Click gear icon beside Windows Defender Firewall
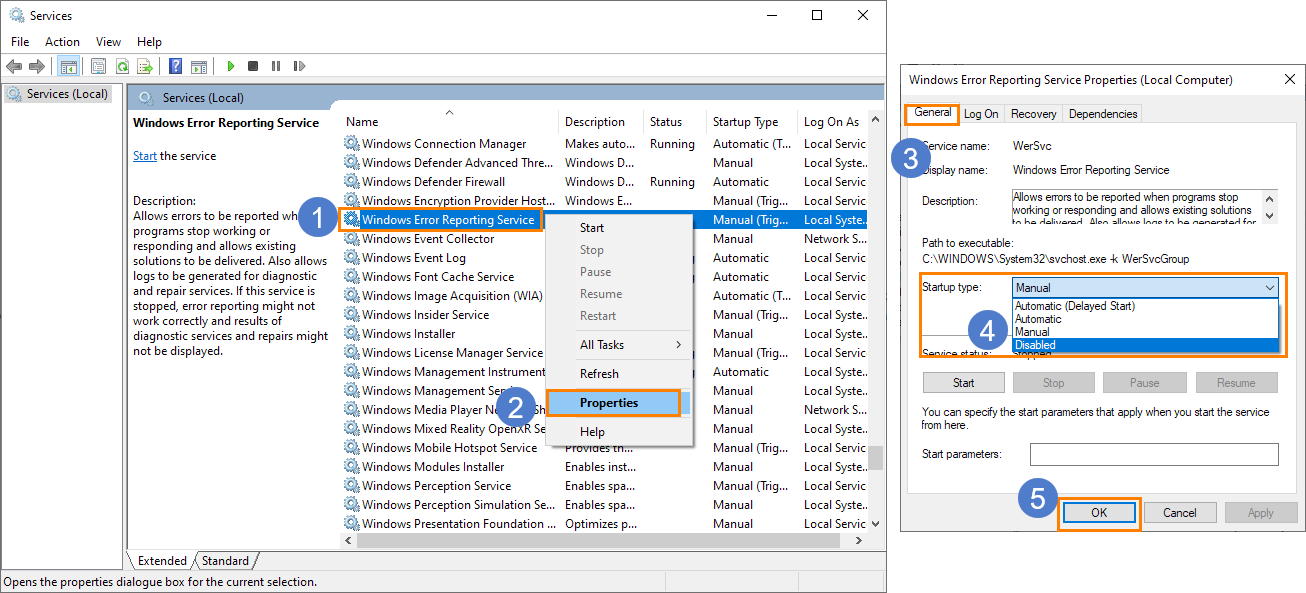 point(351,181)
